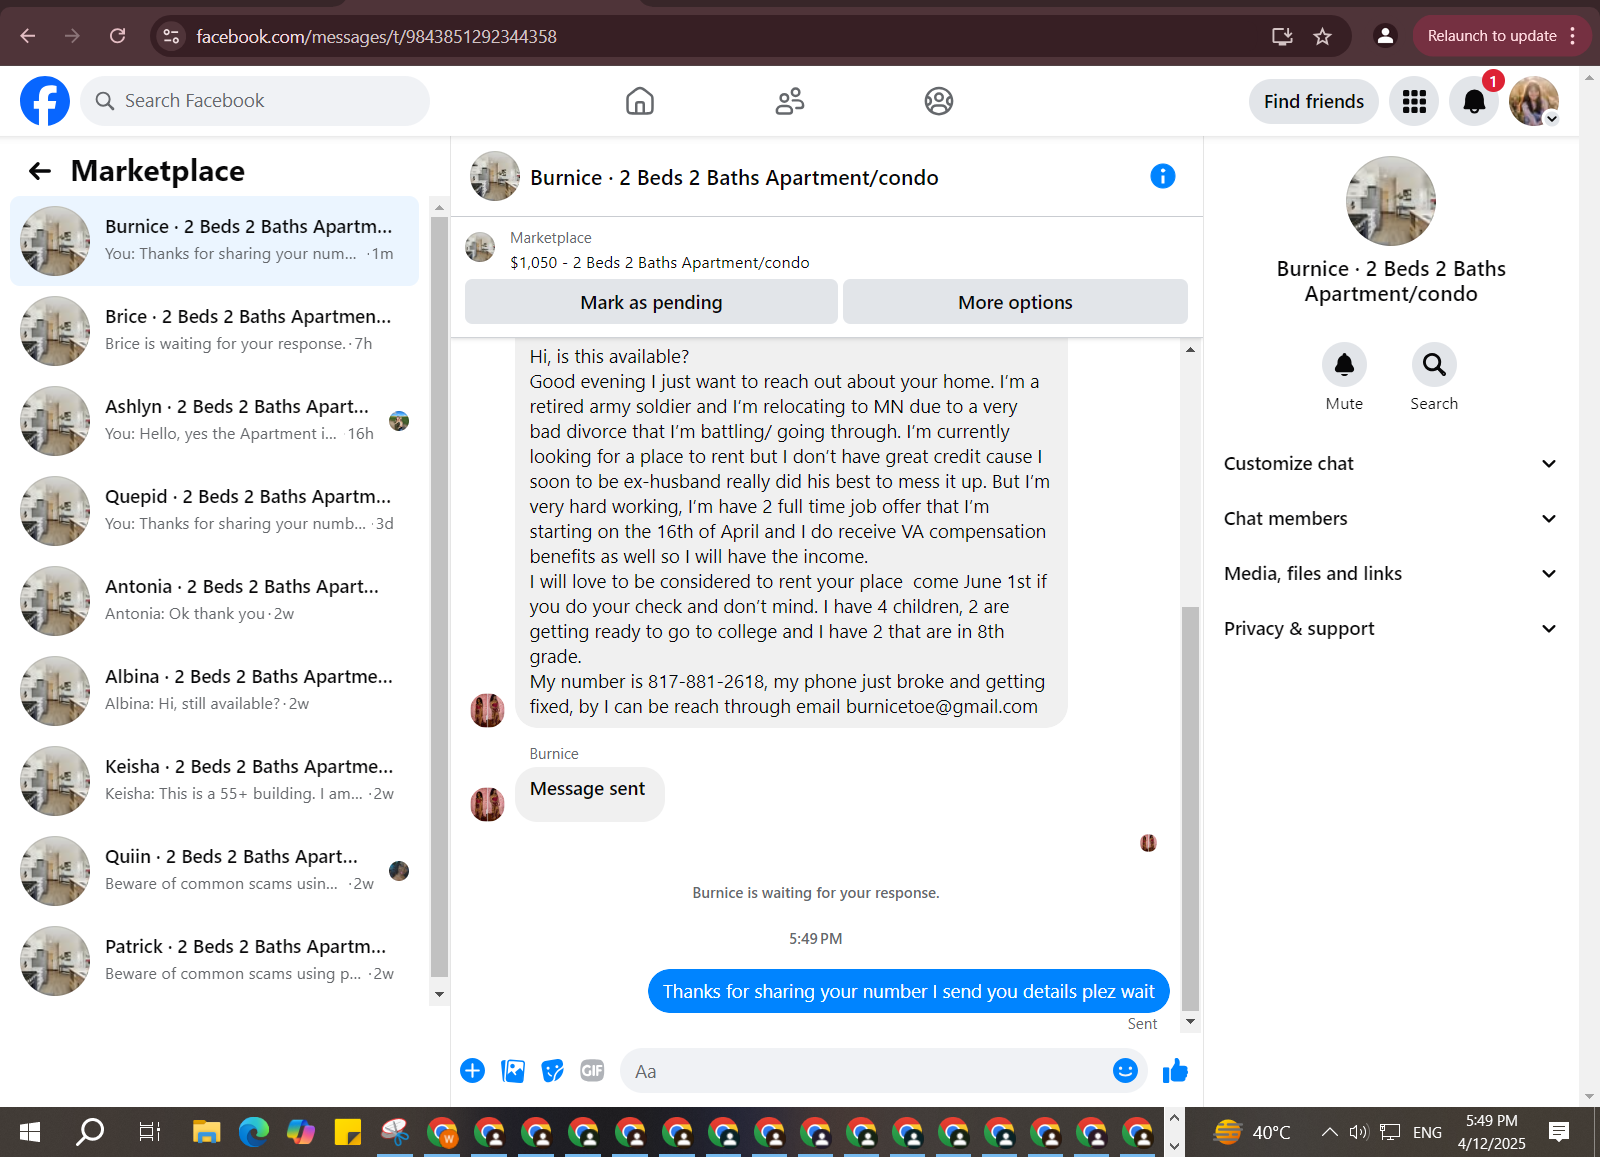This screenshot has height=1157, width=1600.
Task: Open Chrome three-dot menu
Action: (1573, 36)
